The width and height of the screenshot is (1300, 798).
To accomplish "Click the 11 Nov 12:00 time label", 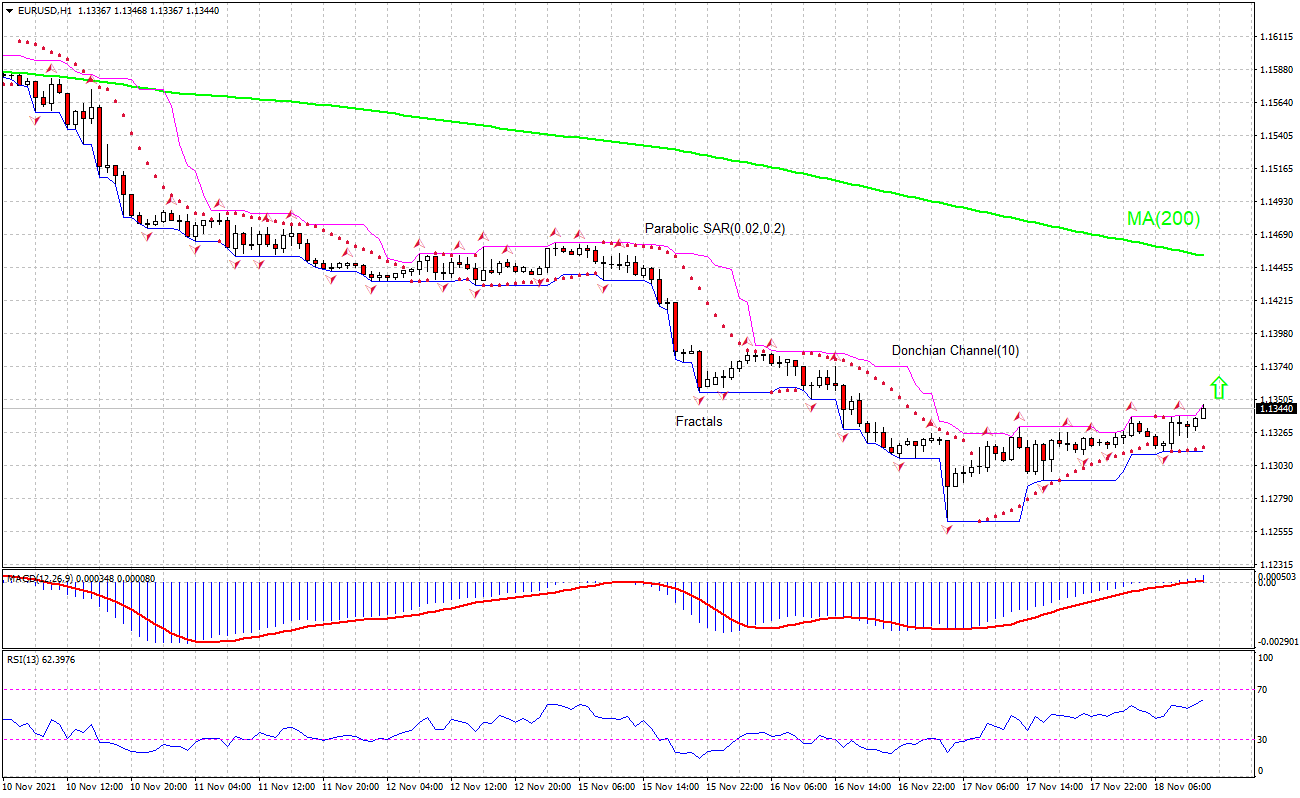I will [285, 787].
